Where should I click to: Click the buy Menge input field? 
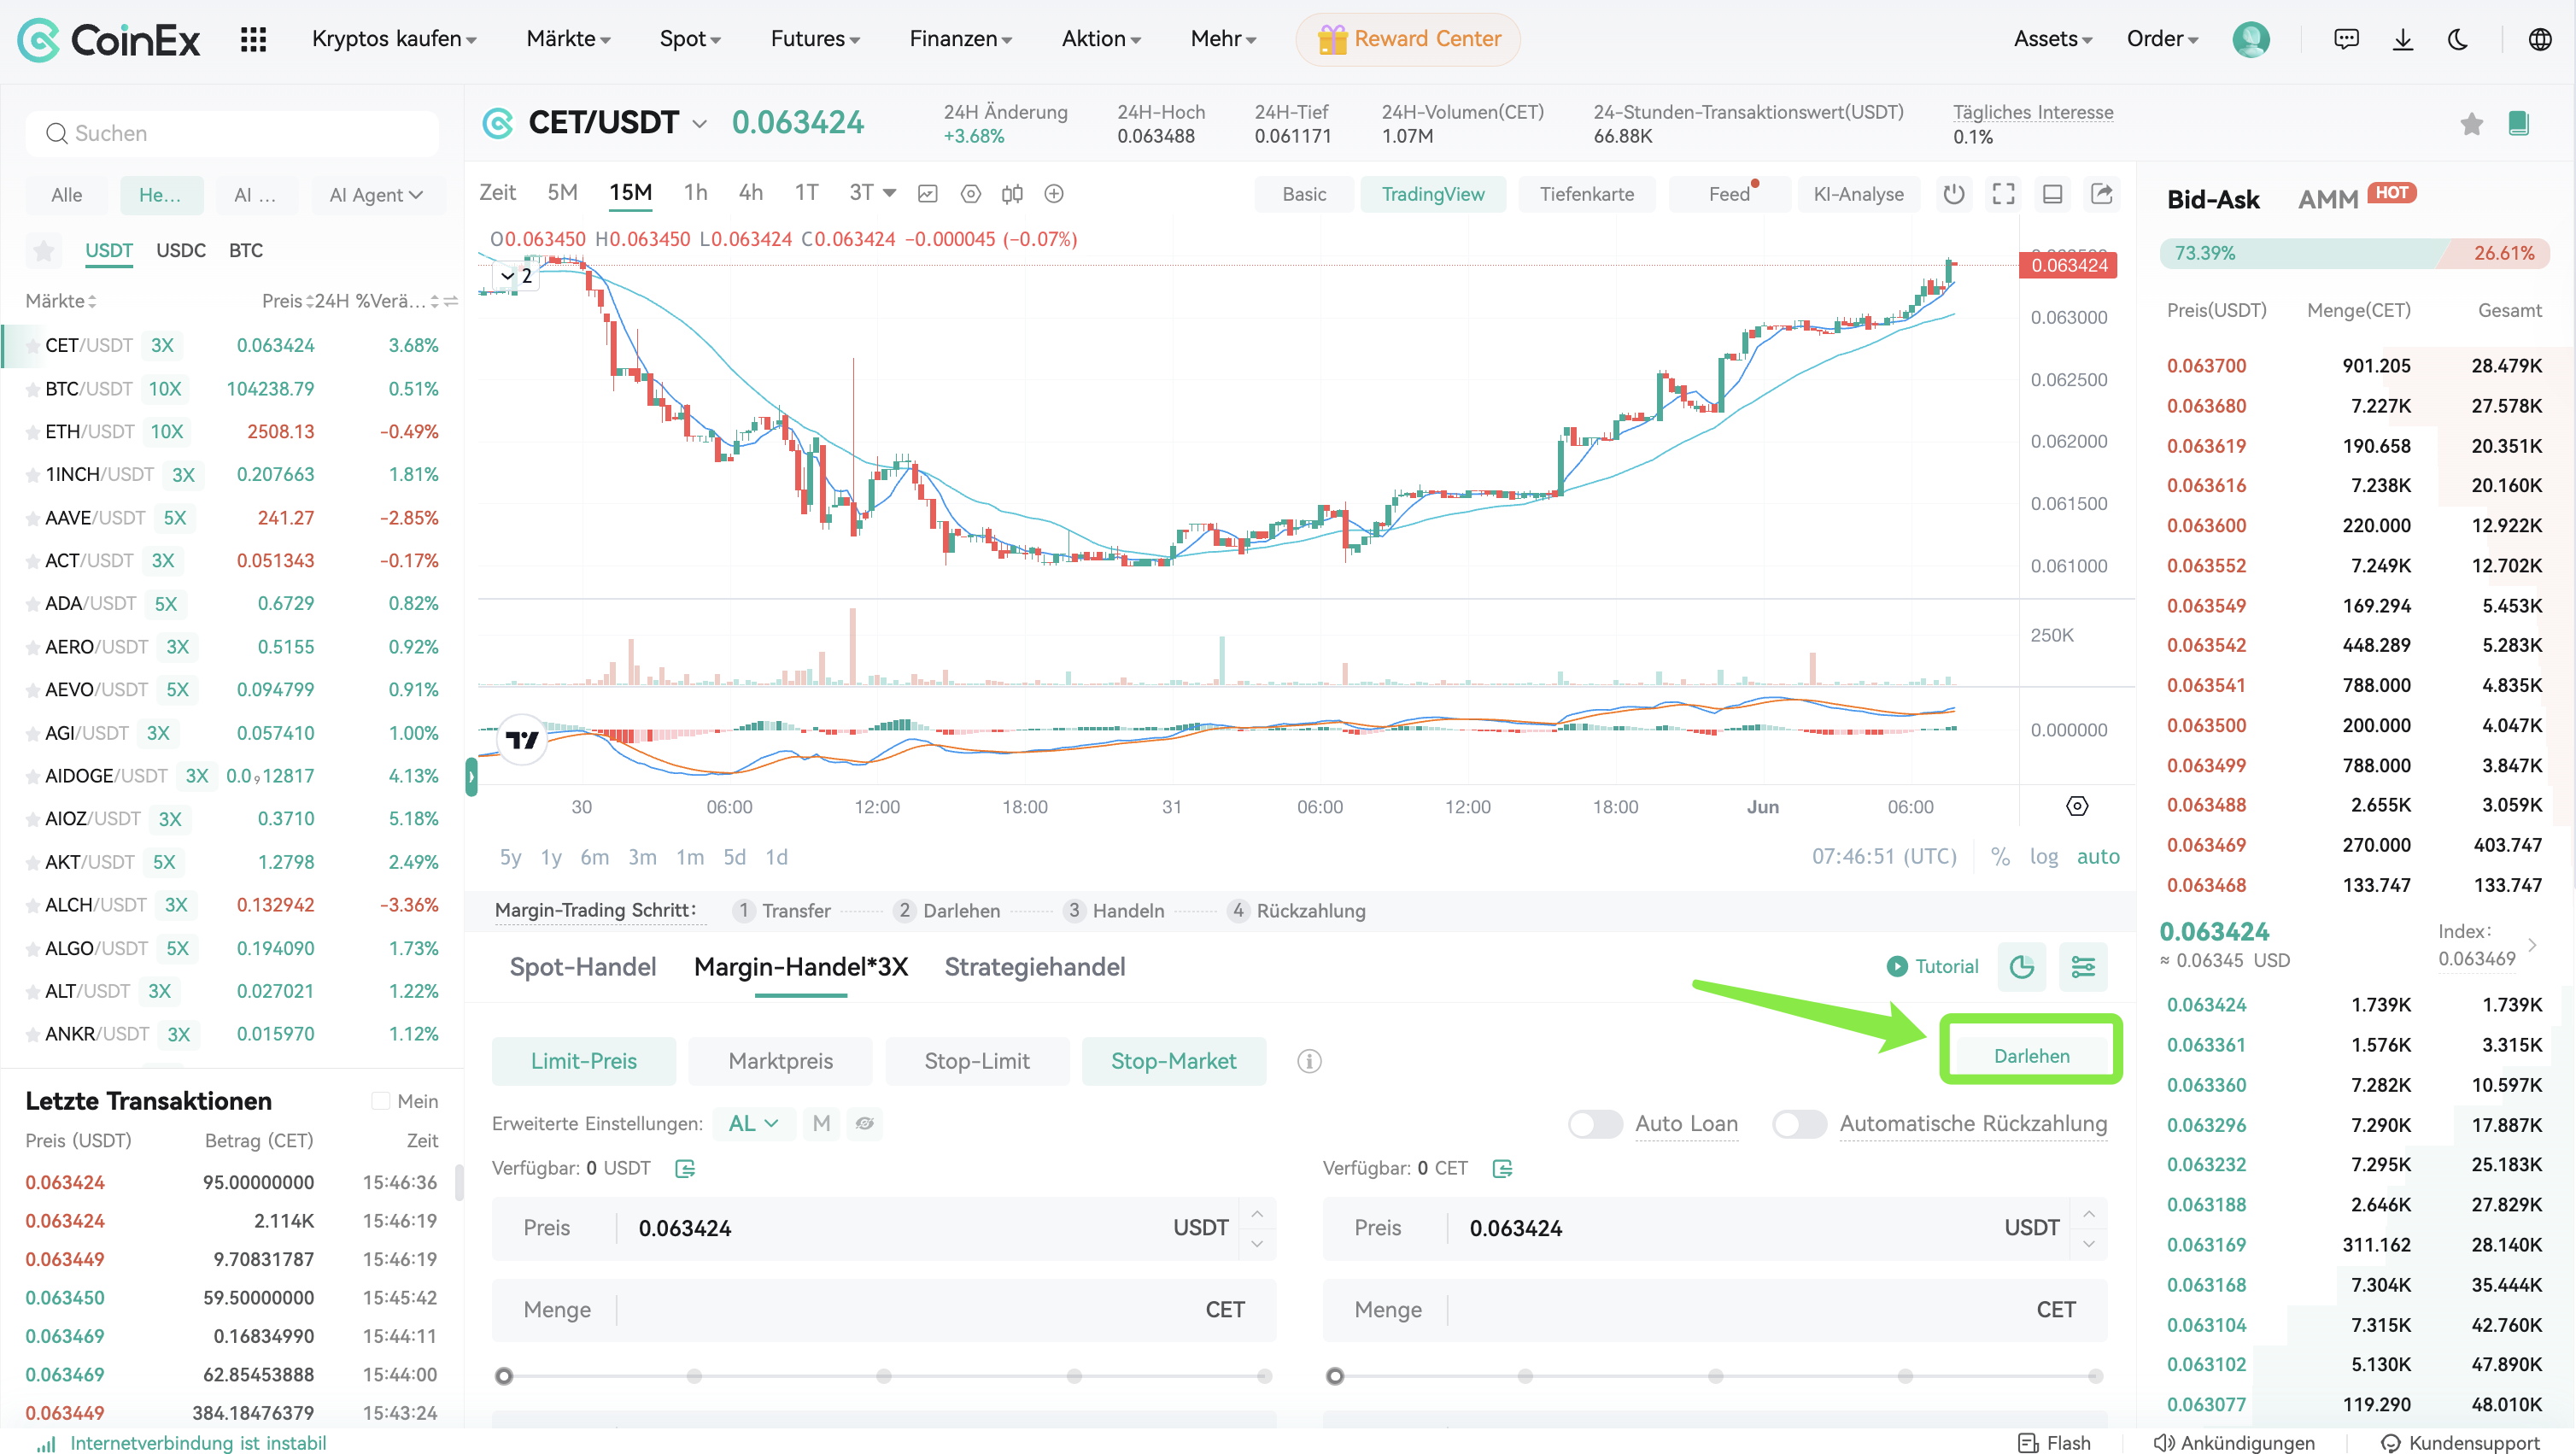(884, 1310)
